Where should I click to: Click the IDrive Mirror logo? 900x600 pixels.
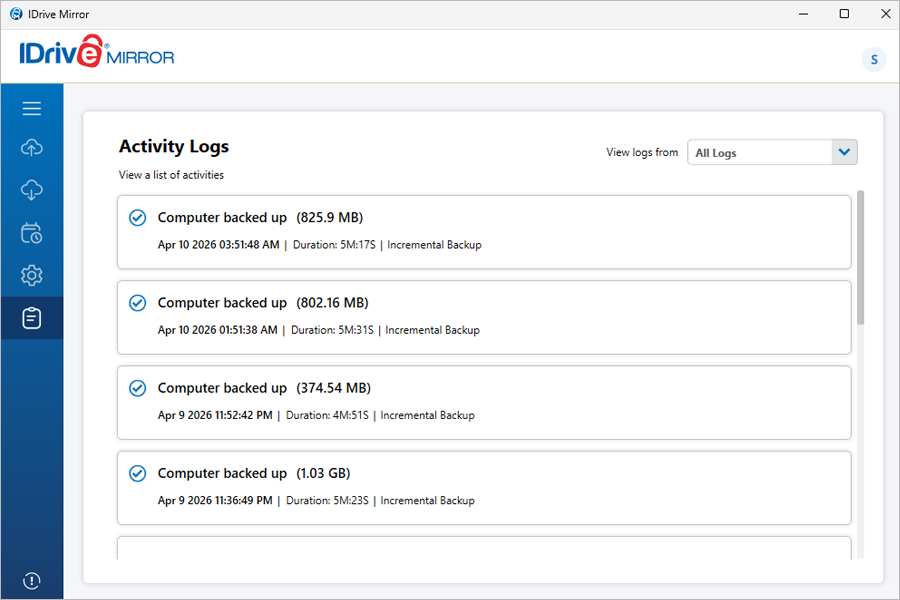pos(96,54)
